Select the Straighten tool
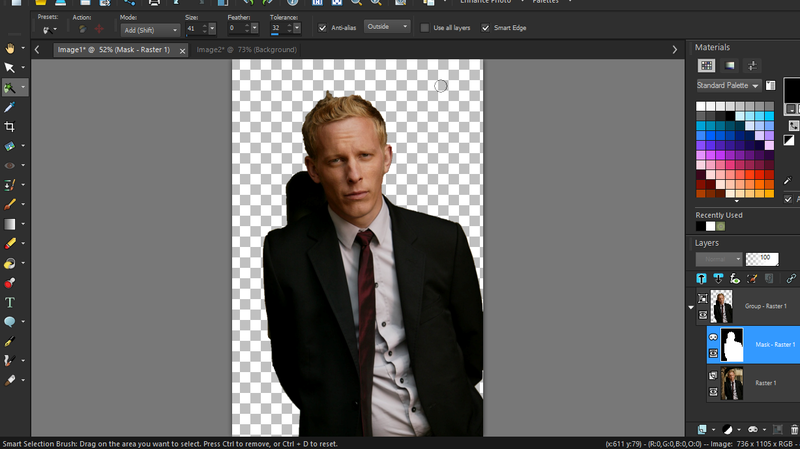Image resolution: width=800 pixels, height=449 pixels. (x=10, y=146)
